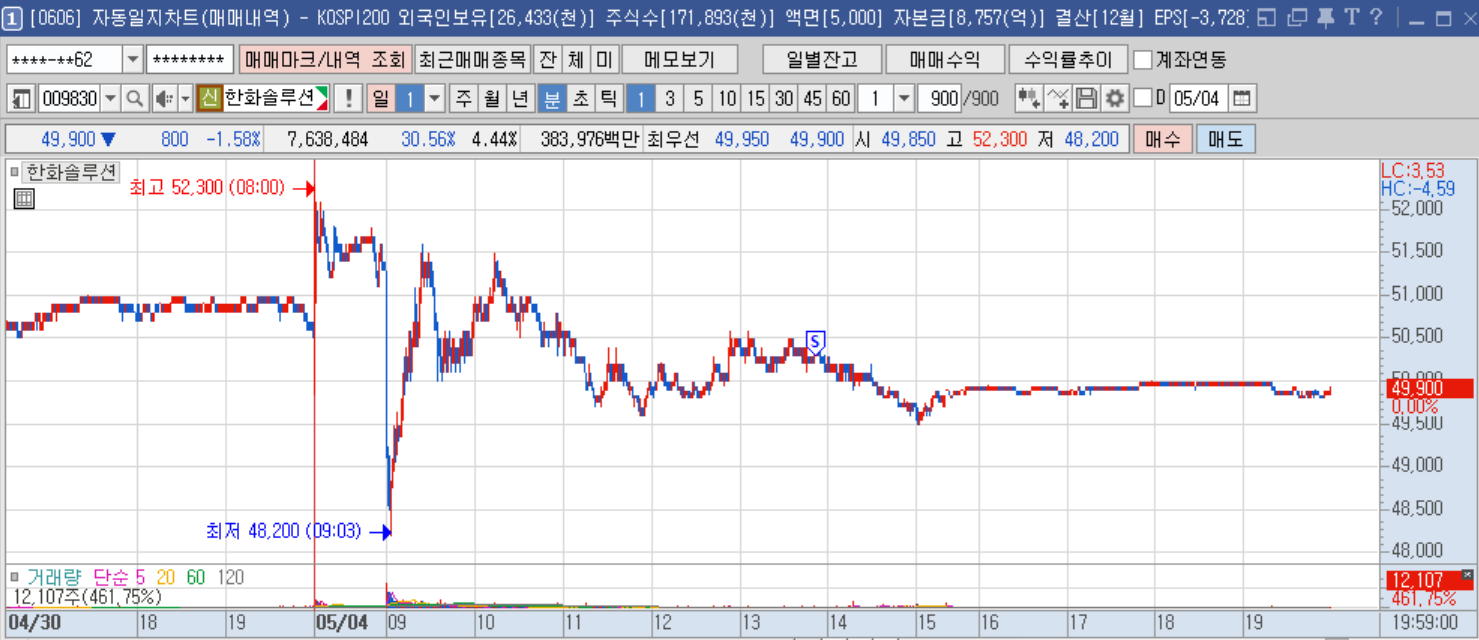Viewport: 1479px width, 640px height.
Task: Select the 10 minute interval
Action: [x=727, y=99]
